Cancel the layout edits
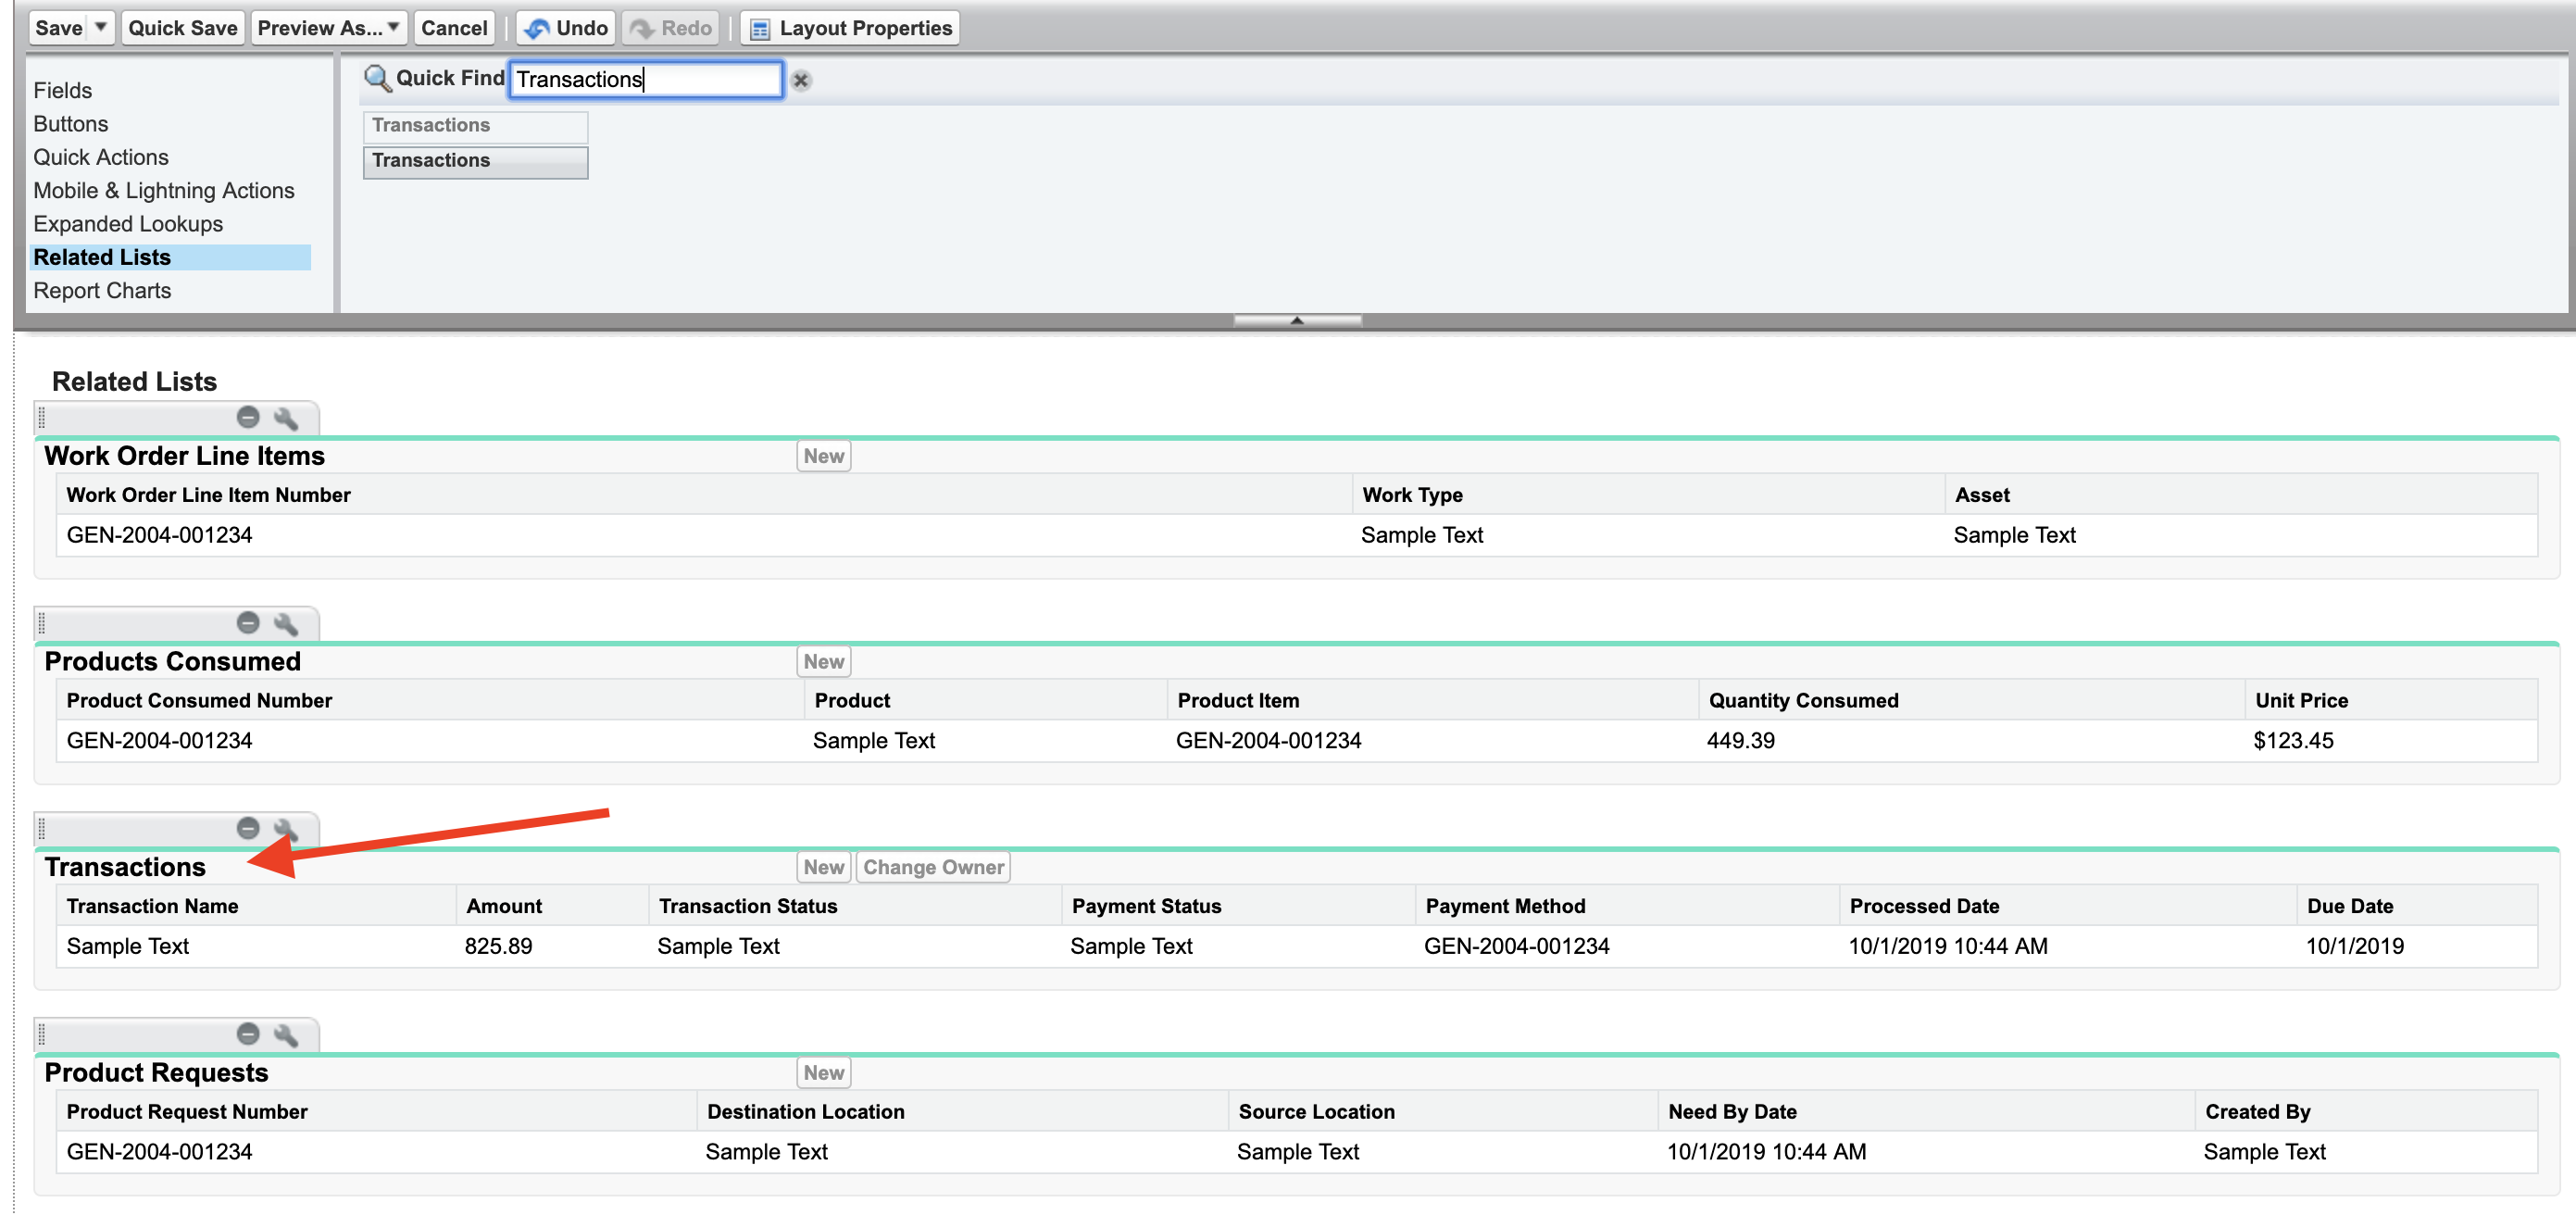The image size is (2576, 1215). point(454,28)
